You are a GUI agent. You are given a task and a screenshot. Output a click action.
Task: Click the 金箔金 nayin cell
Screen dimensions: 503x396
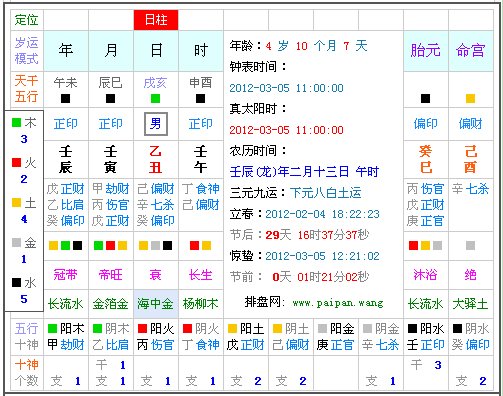click(111, 304)
